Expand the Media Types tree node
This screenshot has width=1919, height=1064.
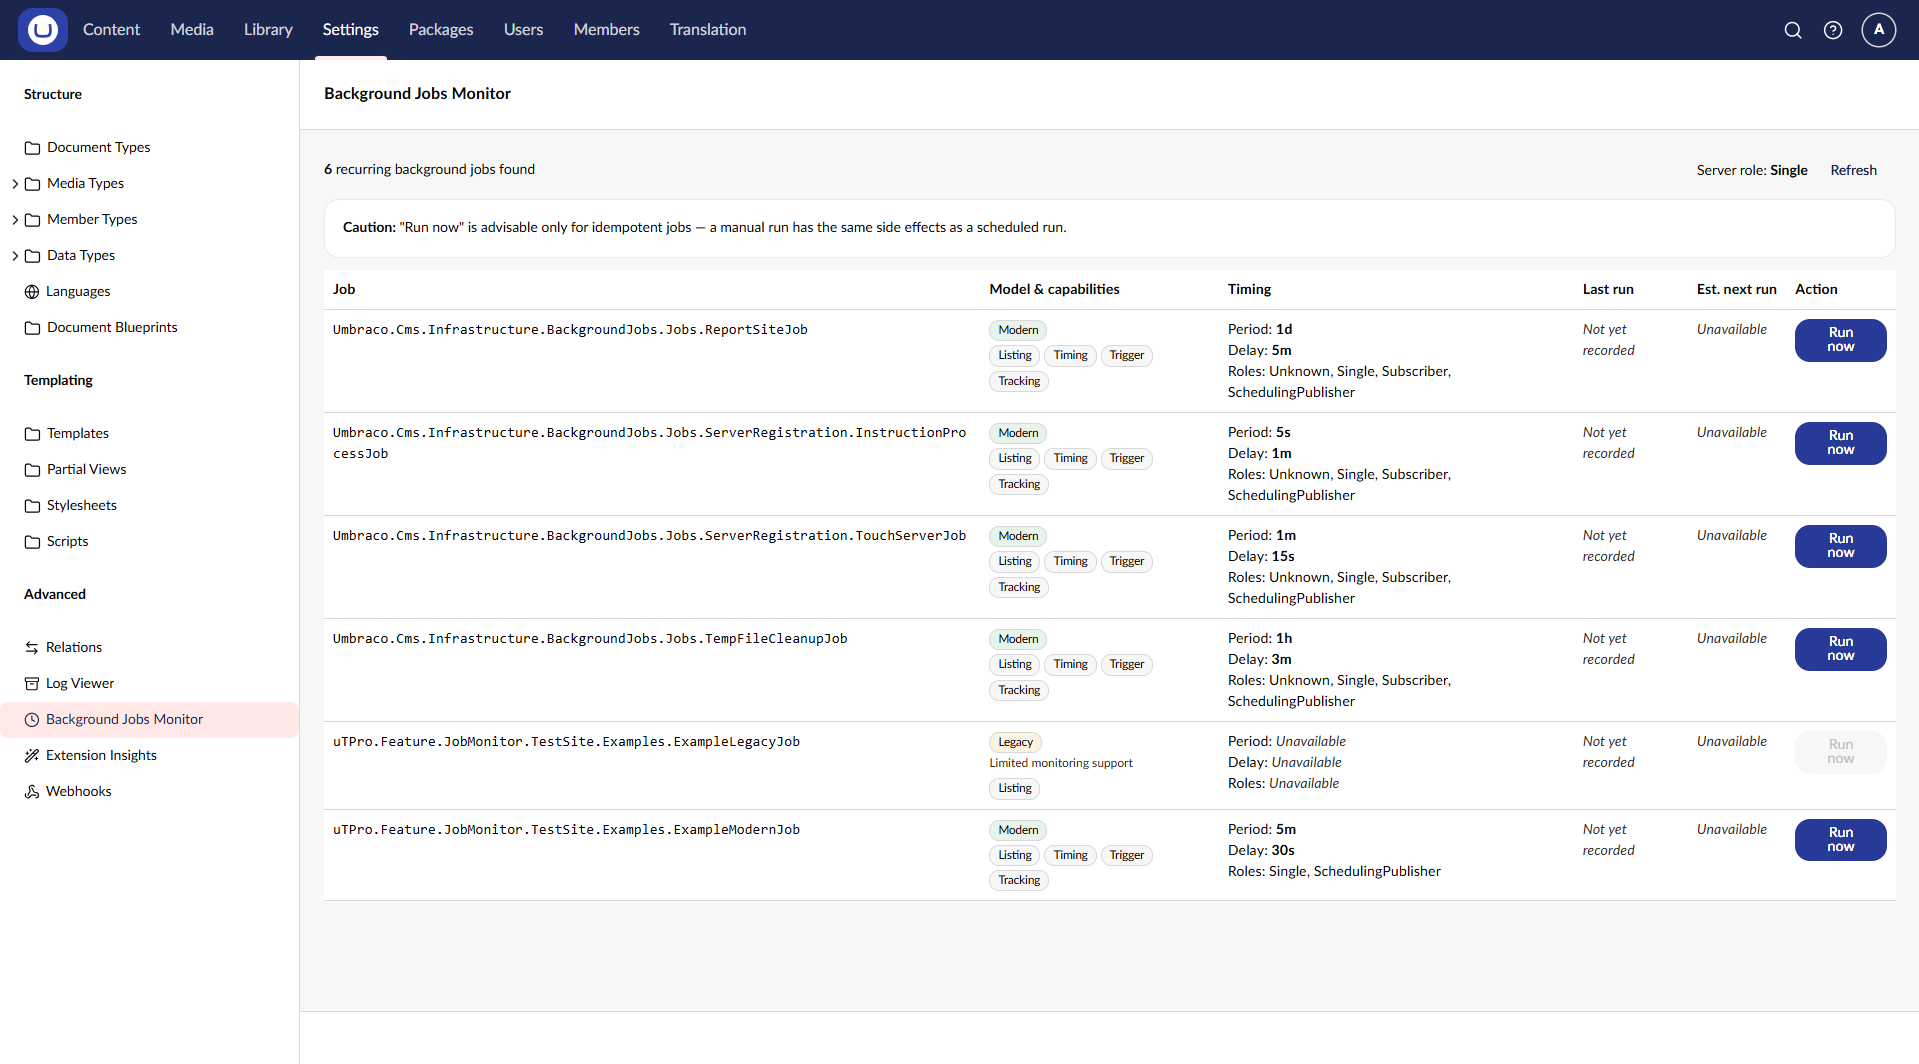(x=15, y=184)
